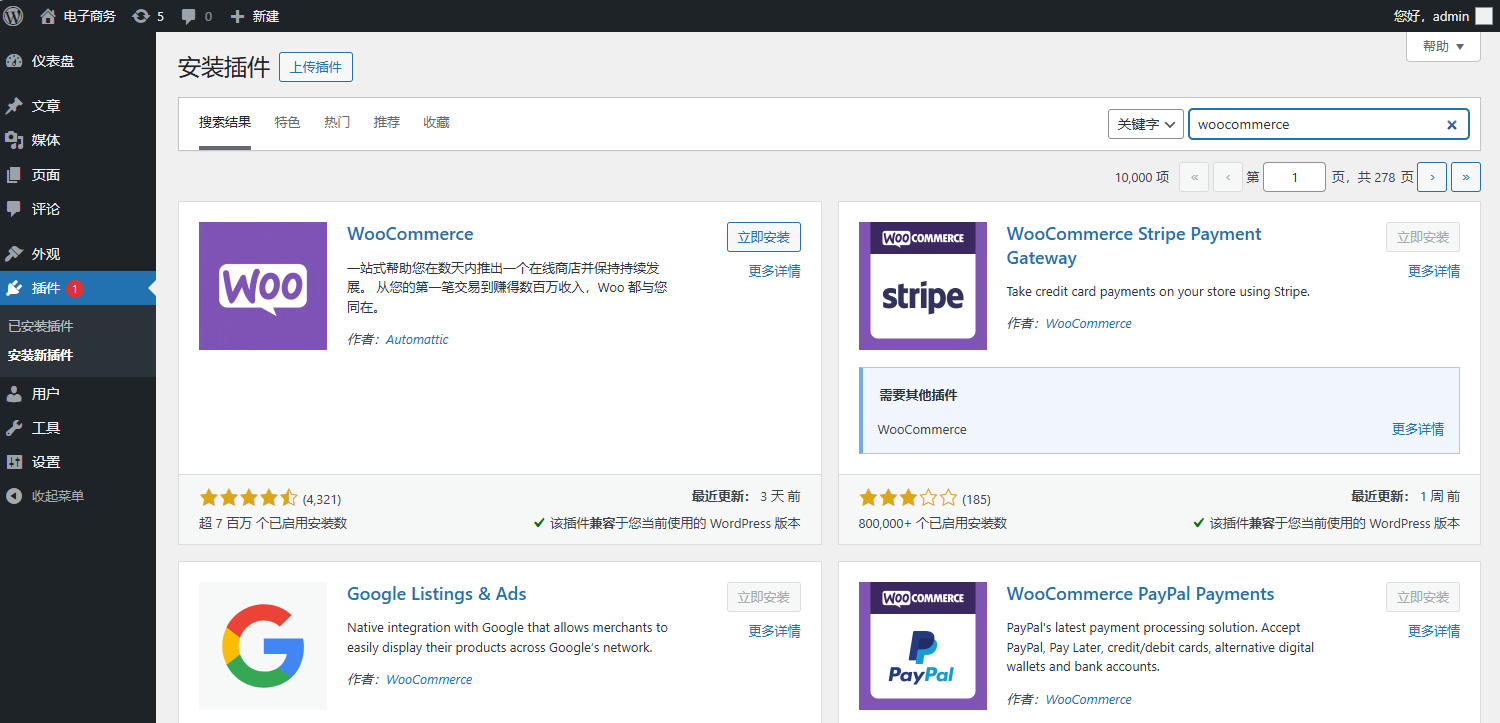Click the current page number field
The image size is (1500, 723).
tap(1294, 177)
